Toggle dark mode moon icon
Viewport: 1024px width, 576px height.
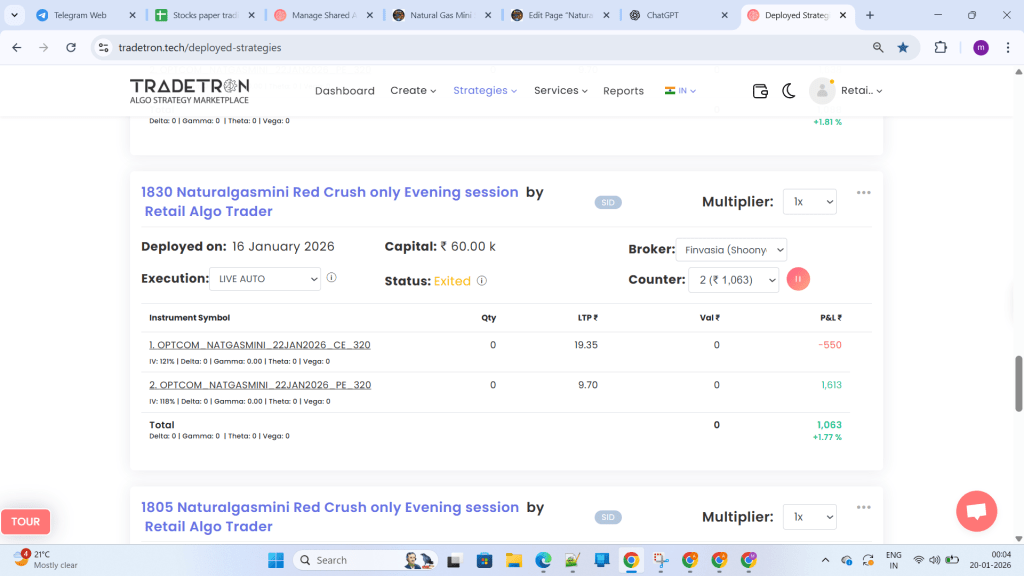click(x=788, y=91)
